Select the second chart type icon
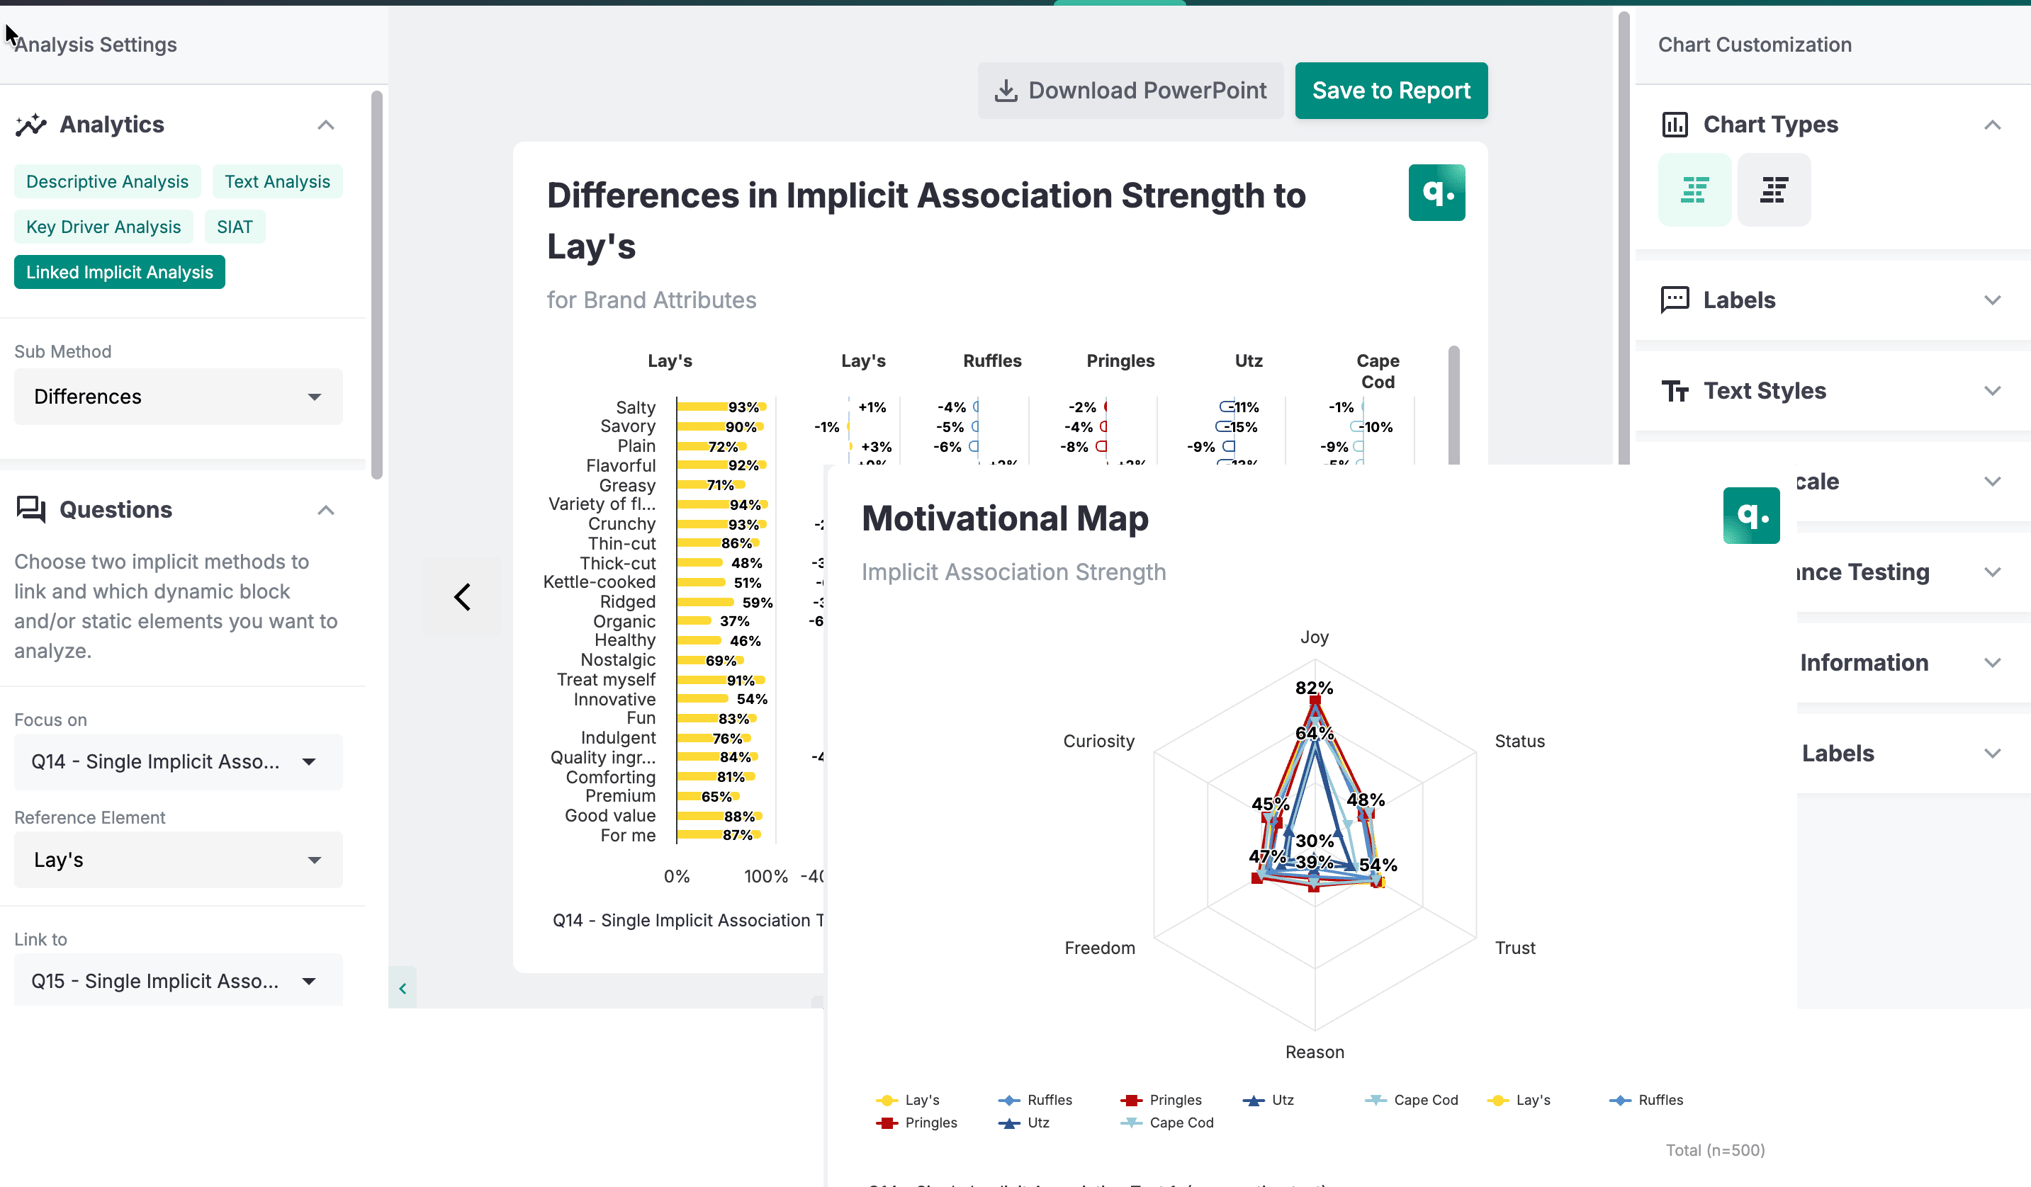 [1773, 189]
